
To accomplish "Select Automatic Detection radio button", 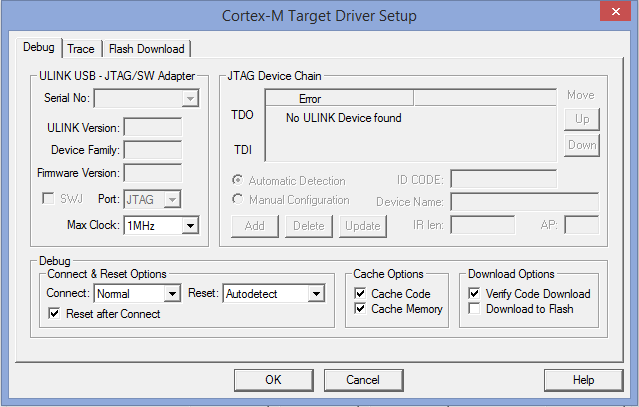I will tap(238, 180).
